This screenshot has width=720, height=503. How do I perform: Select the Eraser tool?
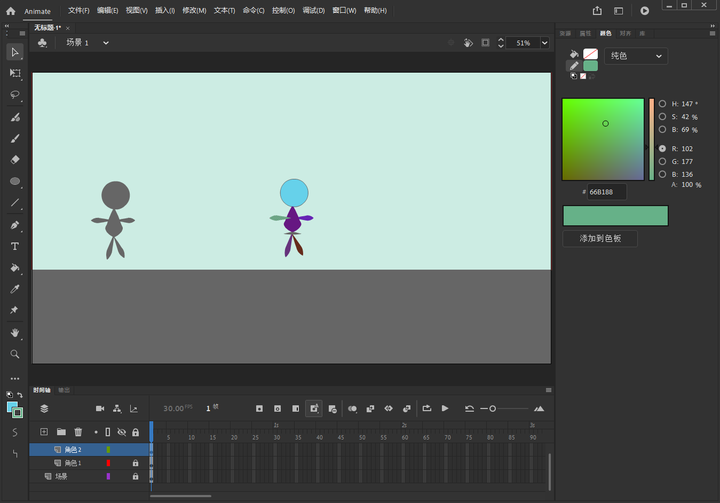pyautogui.click(x=15, y=159)
